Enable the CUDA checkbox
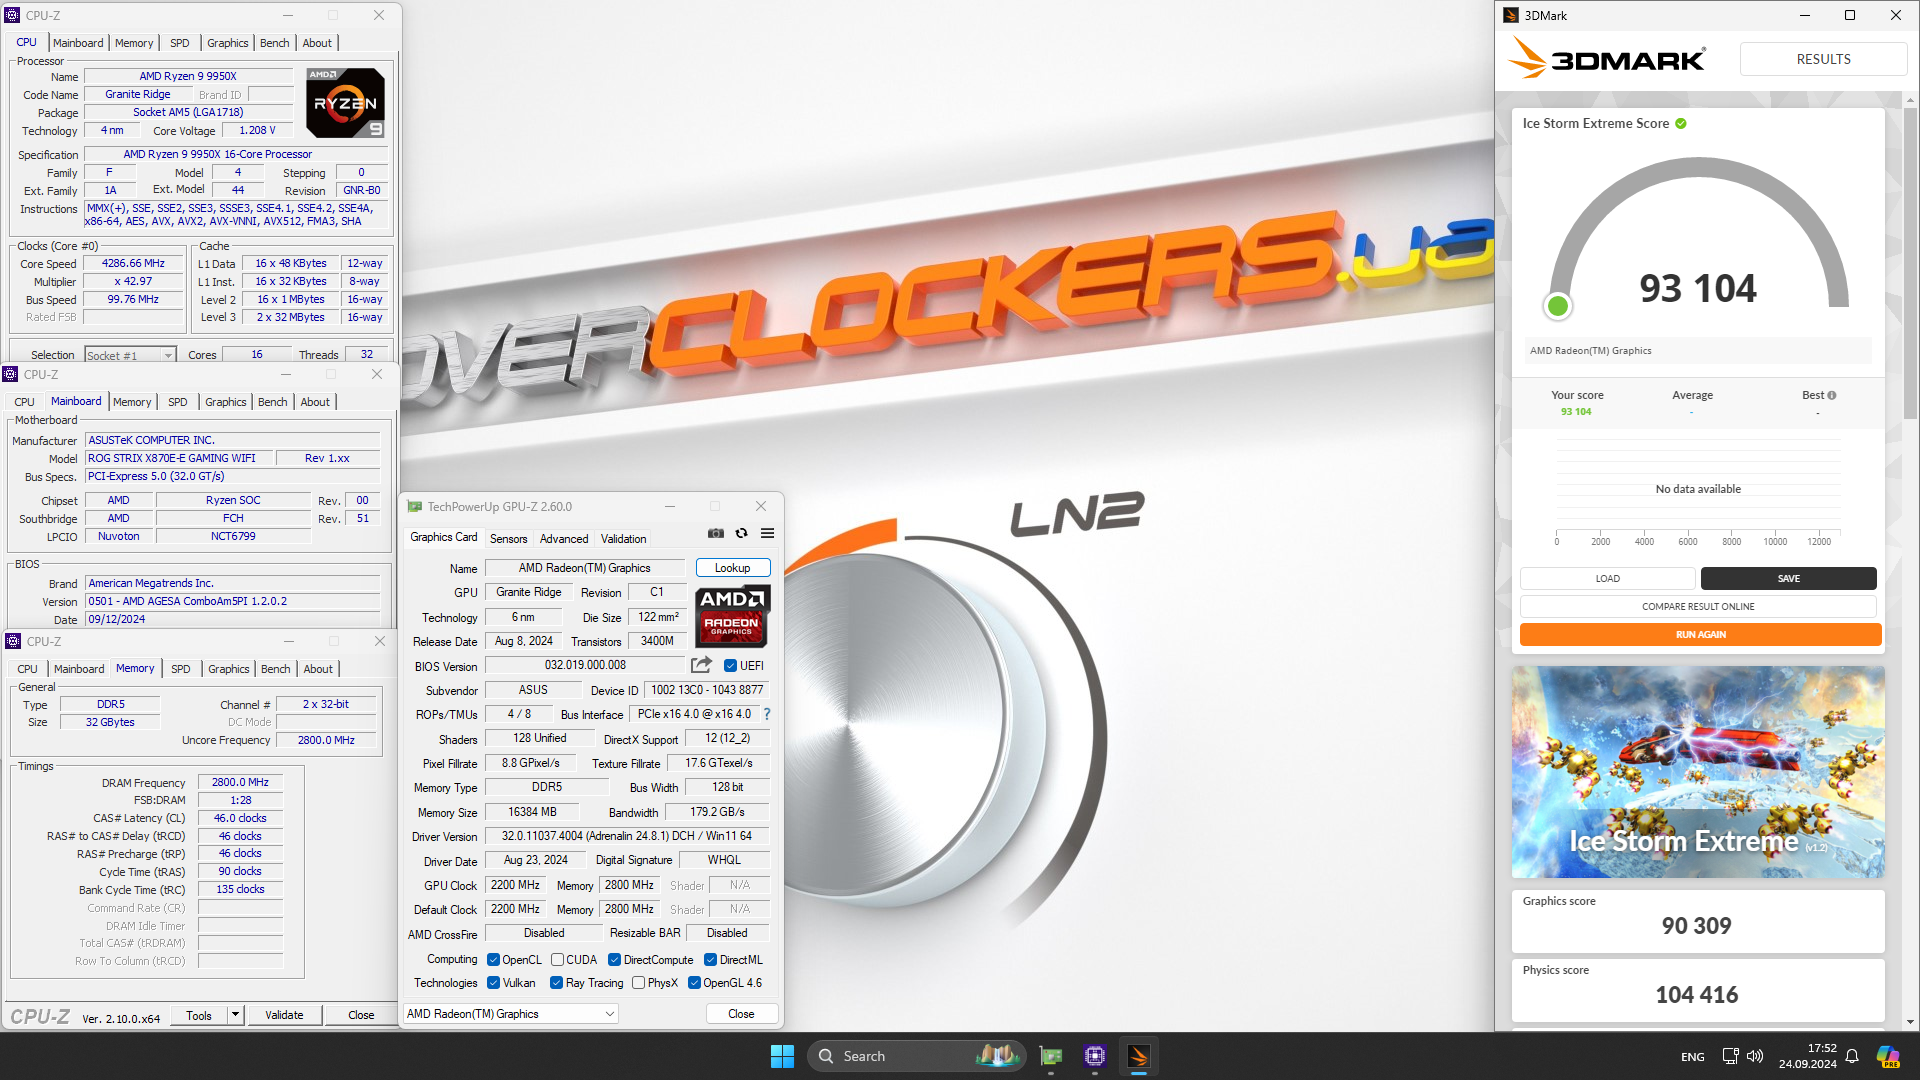This screenshot has height=1080, width=1920. [557, 960]
